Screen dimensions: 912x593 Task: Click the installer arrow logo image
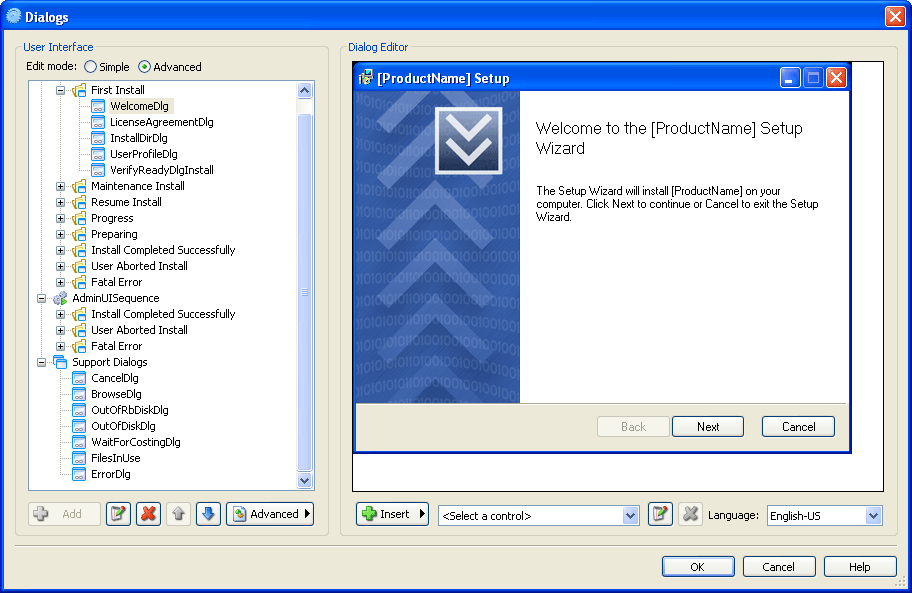coord(468,141)
